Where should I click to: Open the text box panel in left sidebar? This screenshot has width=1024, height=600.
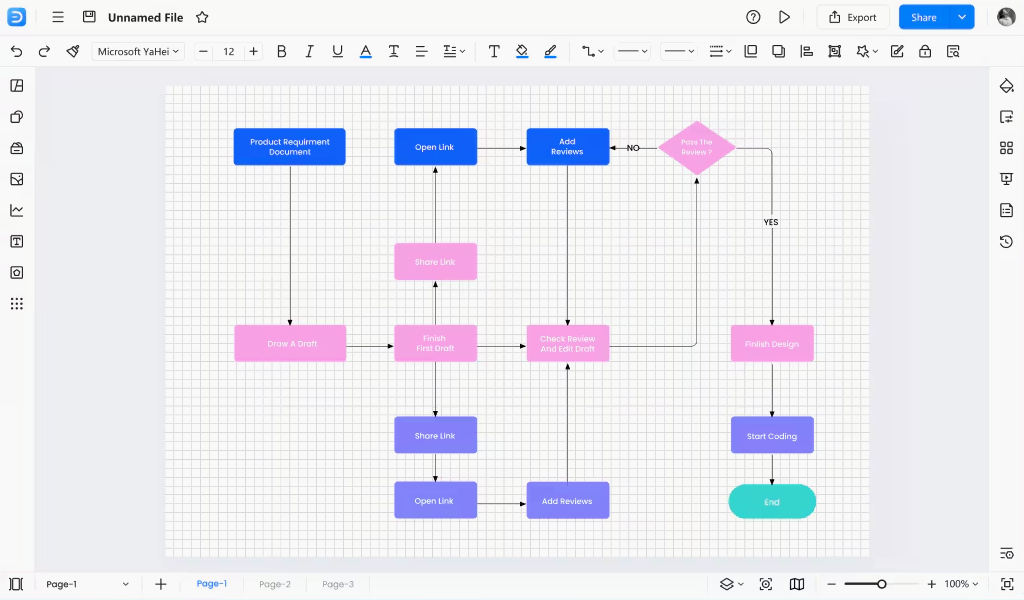click(17, 242)
